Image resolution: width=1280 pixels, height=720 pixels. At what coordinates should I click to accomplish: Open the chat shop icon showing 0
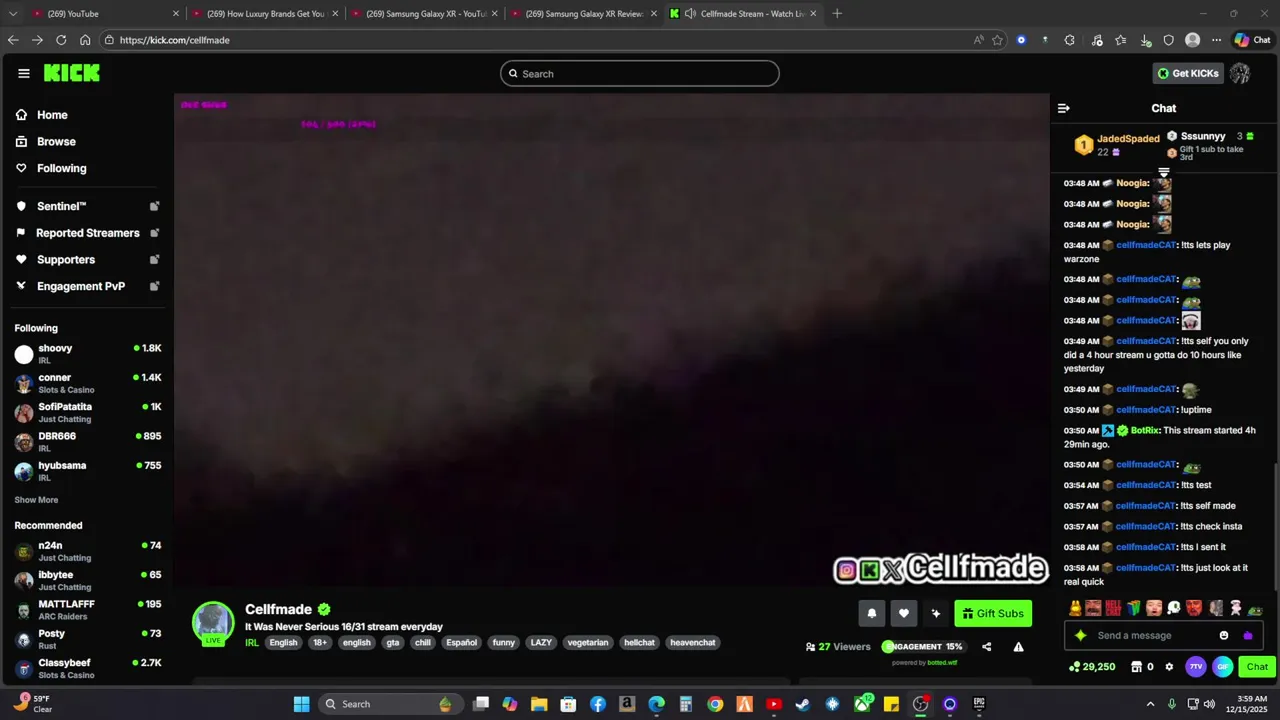click(1142, 667)
